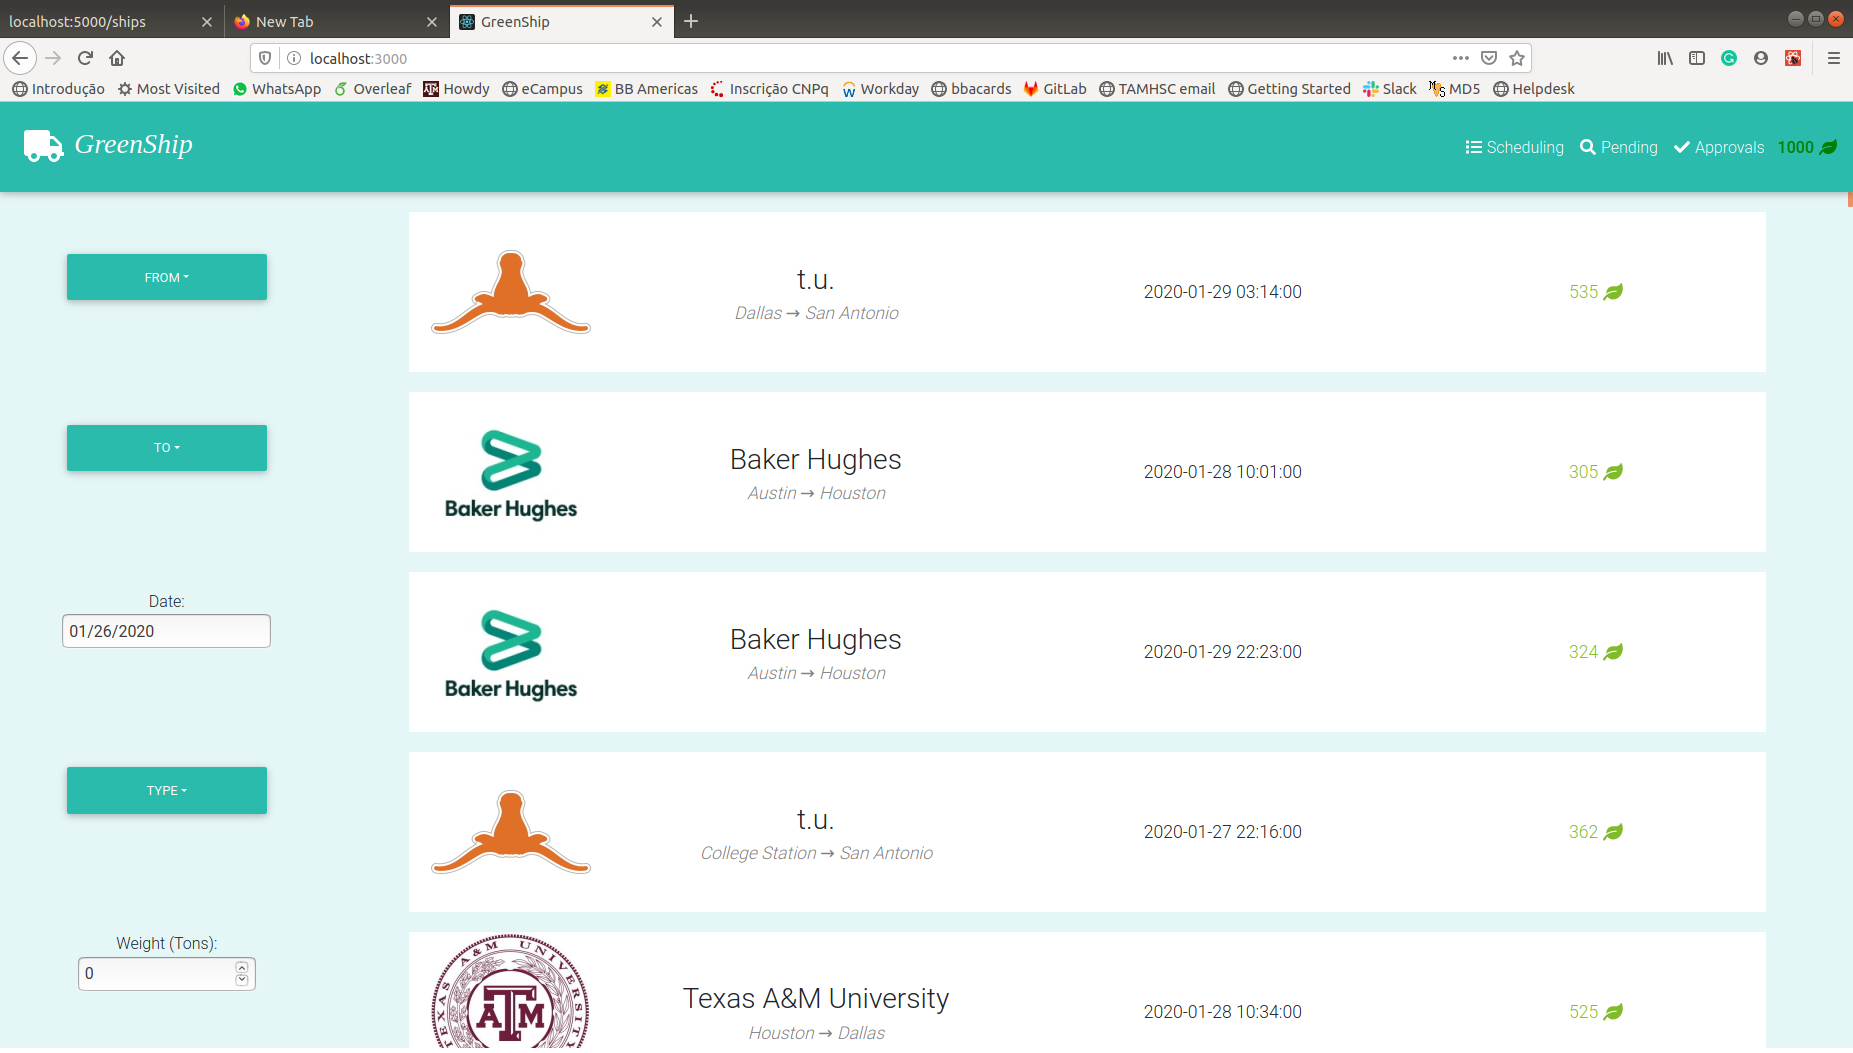Click the leaf icon next to 362

pos(1613,832)
